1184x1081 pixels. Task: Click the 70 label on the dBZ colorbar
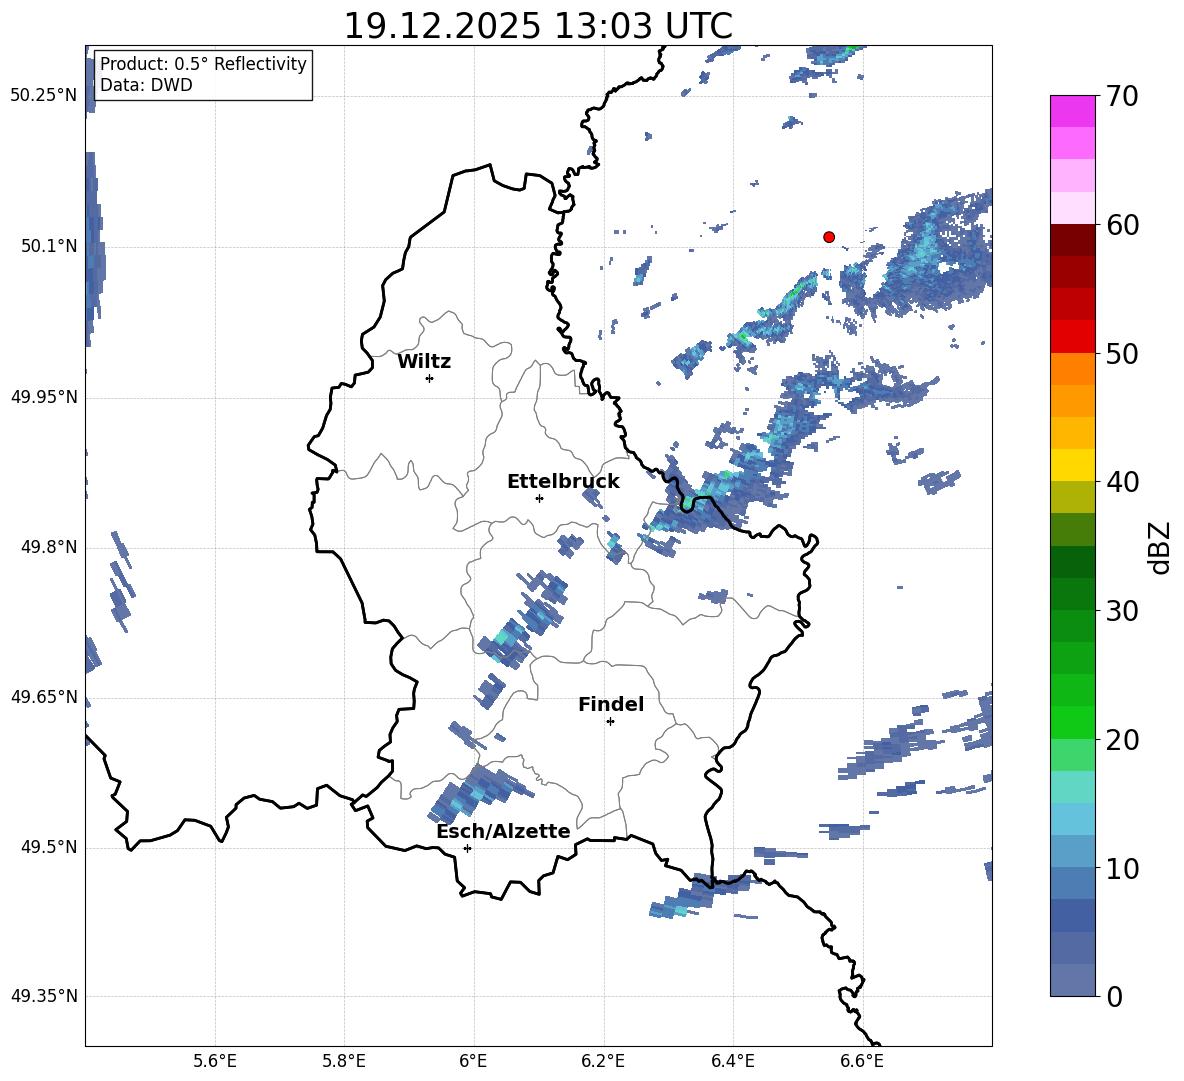(1122, 97)
